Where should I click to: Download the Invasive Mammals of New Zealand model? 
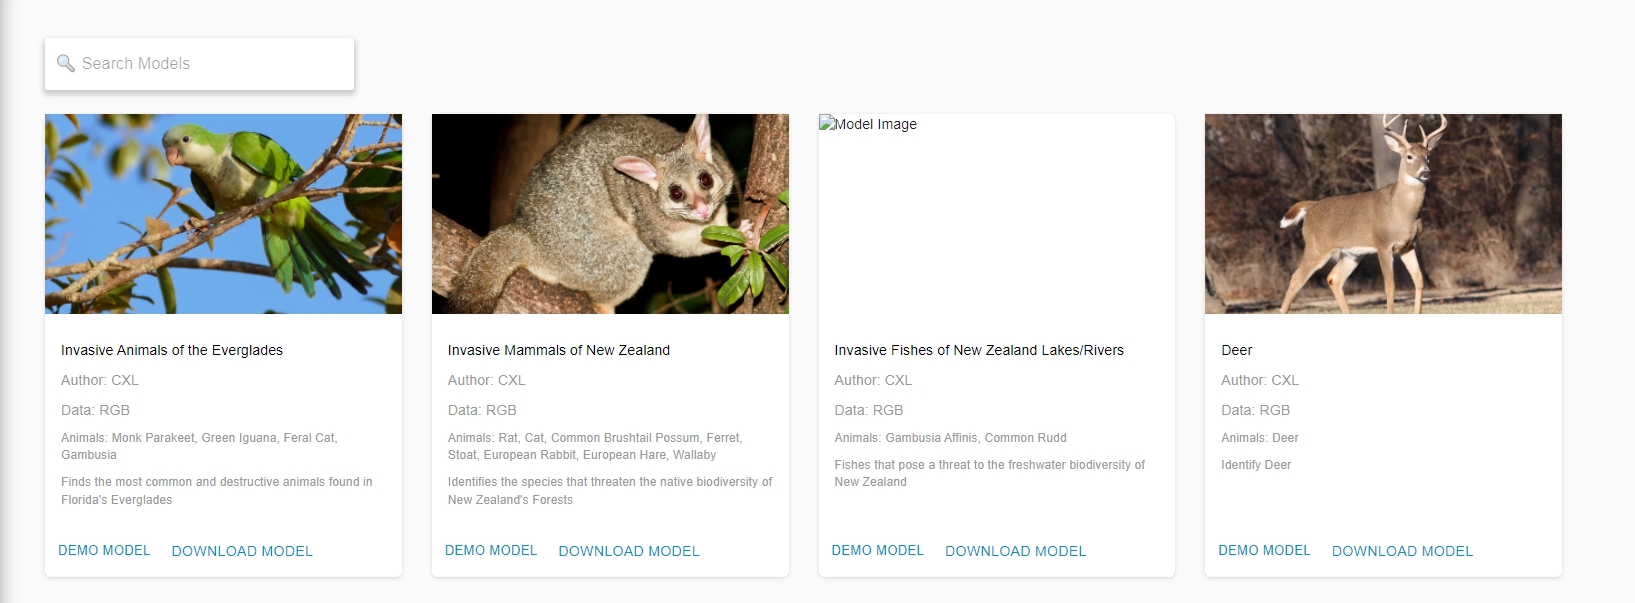pyautogui.click(x=629, y=551)
